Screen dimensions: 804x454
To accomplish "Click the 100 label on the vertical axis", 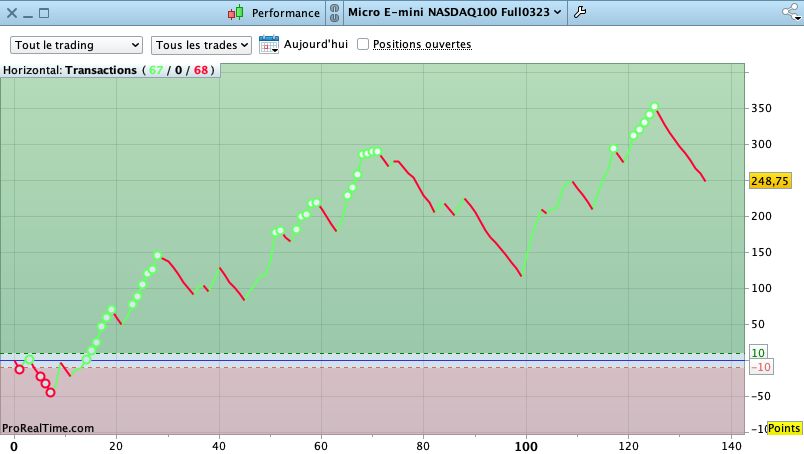I will pyautogui.click(x=761, y=288).
